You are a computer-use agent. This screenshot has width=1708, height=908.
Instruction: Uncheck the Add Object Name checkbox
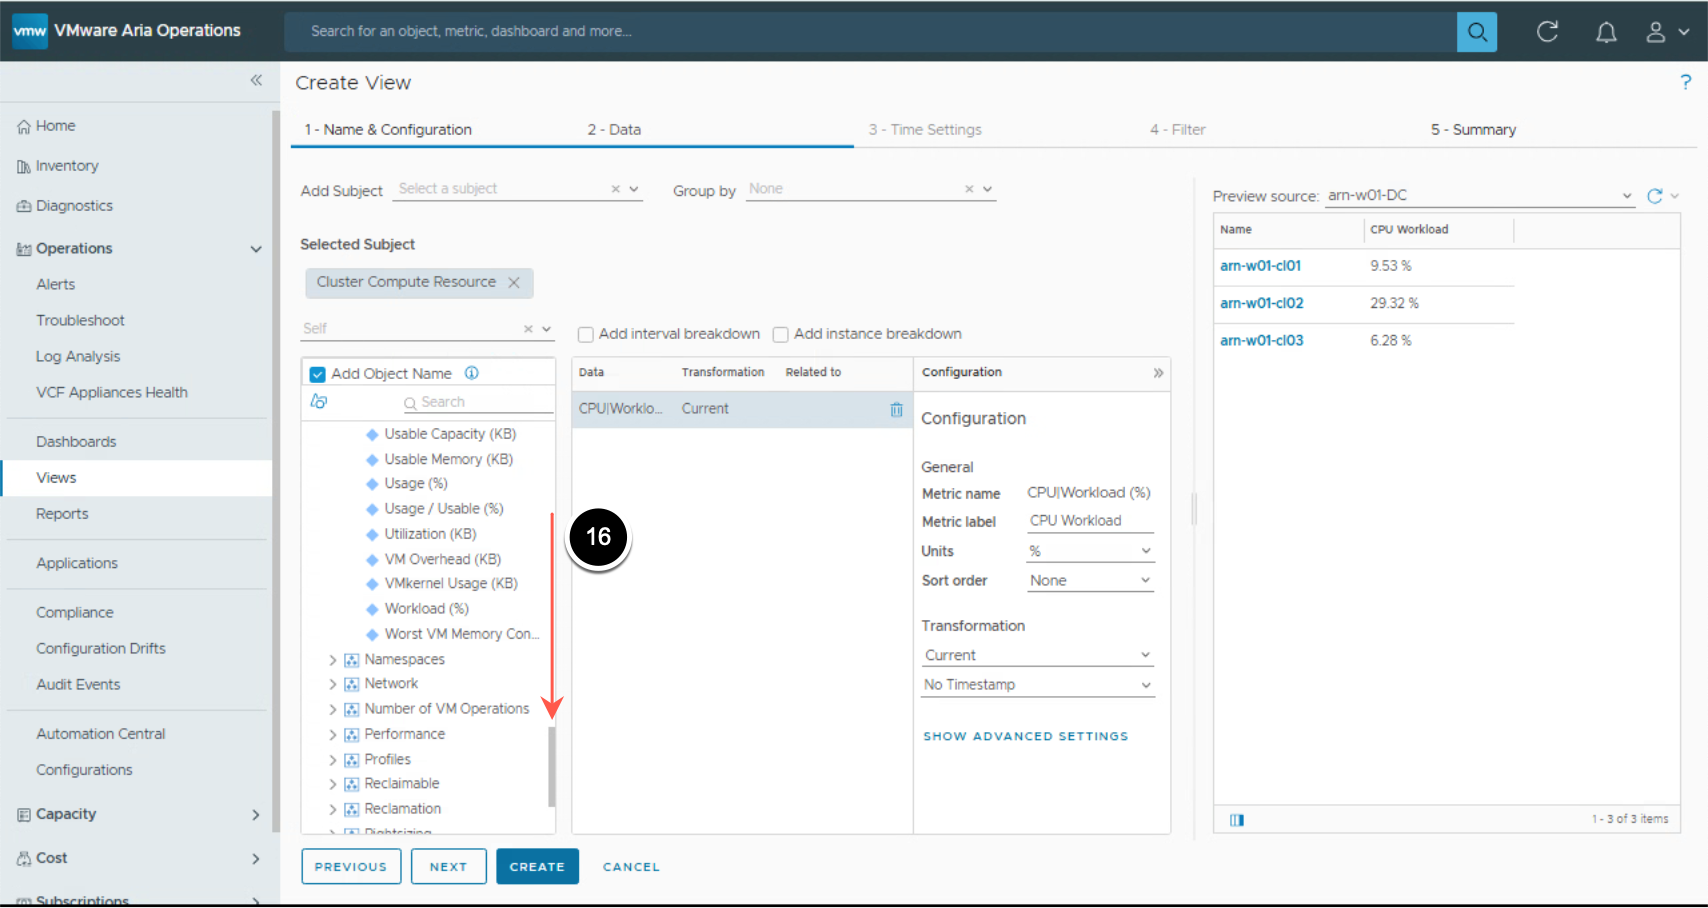click(318, 374)
